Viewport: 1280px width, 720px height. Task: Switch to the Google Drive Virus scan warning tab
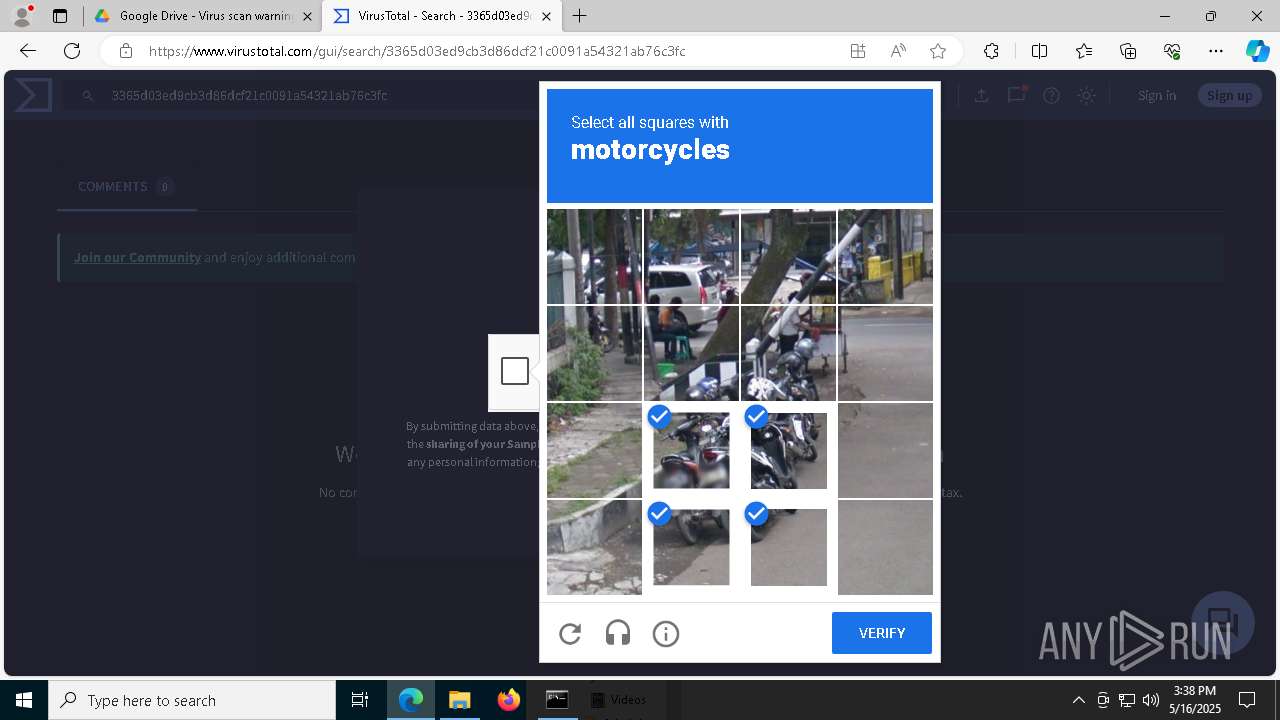click(204, 16)
